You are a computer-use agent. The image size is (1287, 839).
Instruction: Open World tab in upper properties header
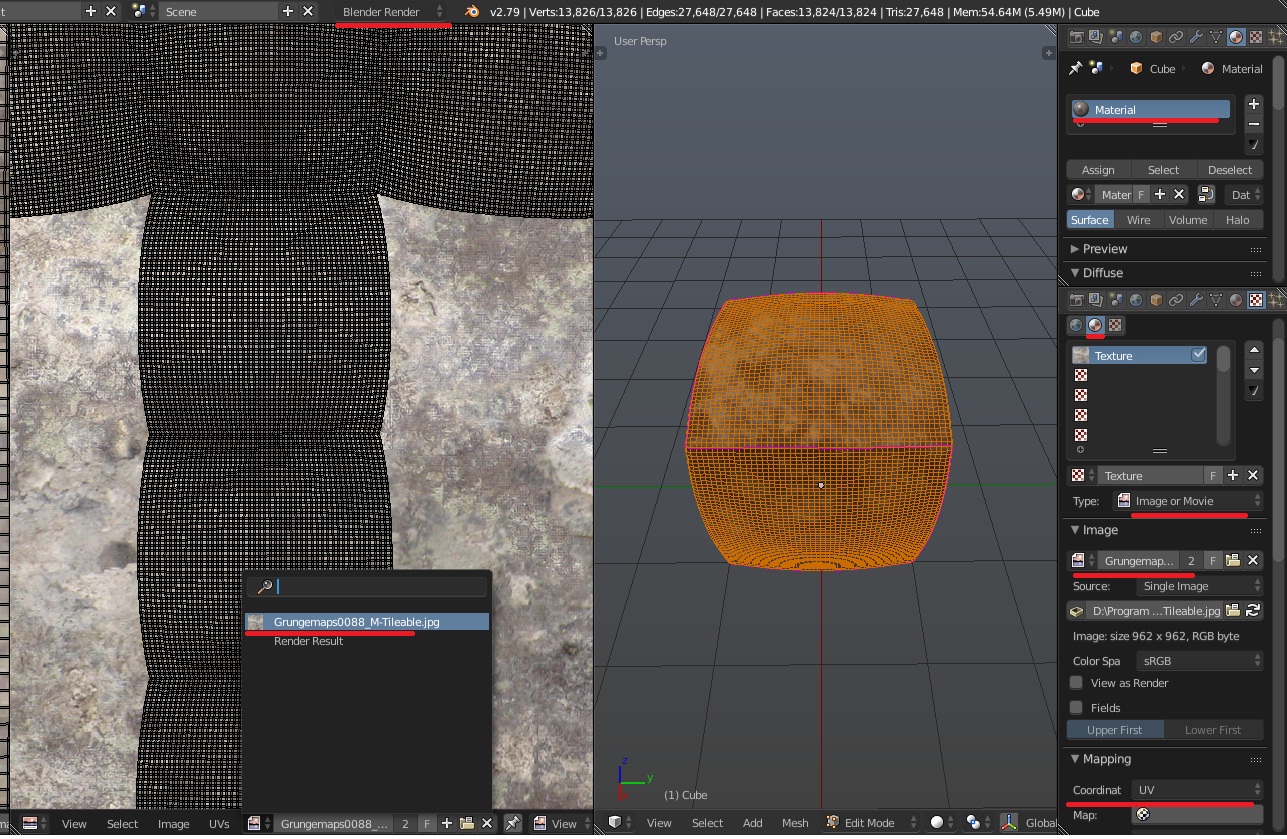click(1136, 37)
